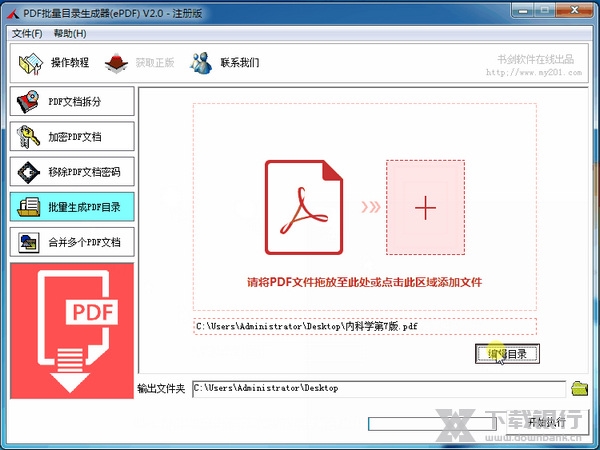The image size is (600, 450).
Task: Click the 编辑目录 button
Action: (507, 354)
